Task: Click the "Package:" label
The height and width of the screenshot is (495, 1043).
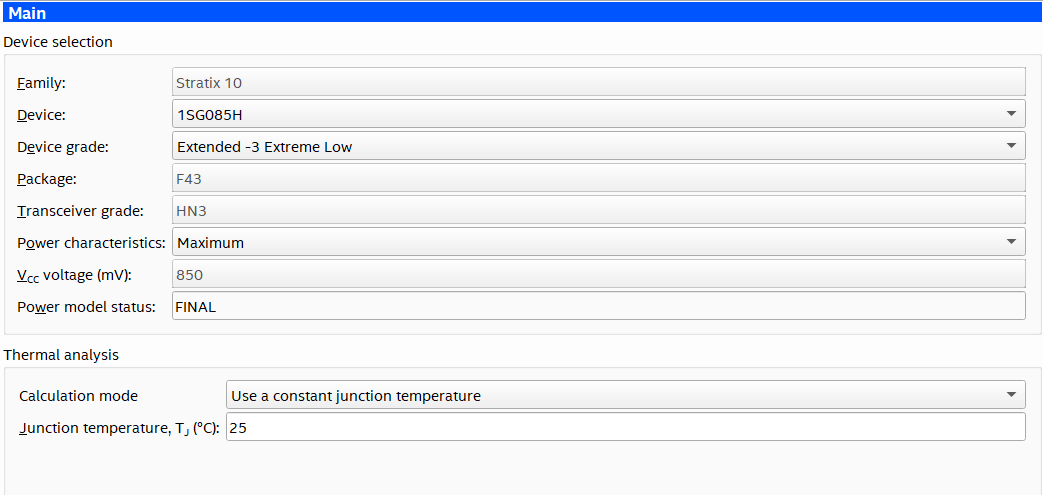Action: click(47, 179)
